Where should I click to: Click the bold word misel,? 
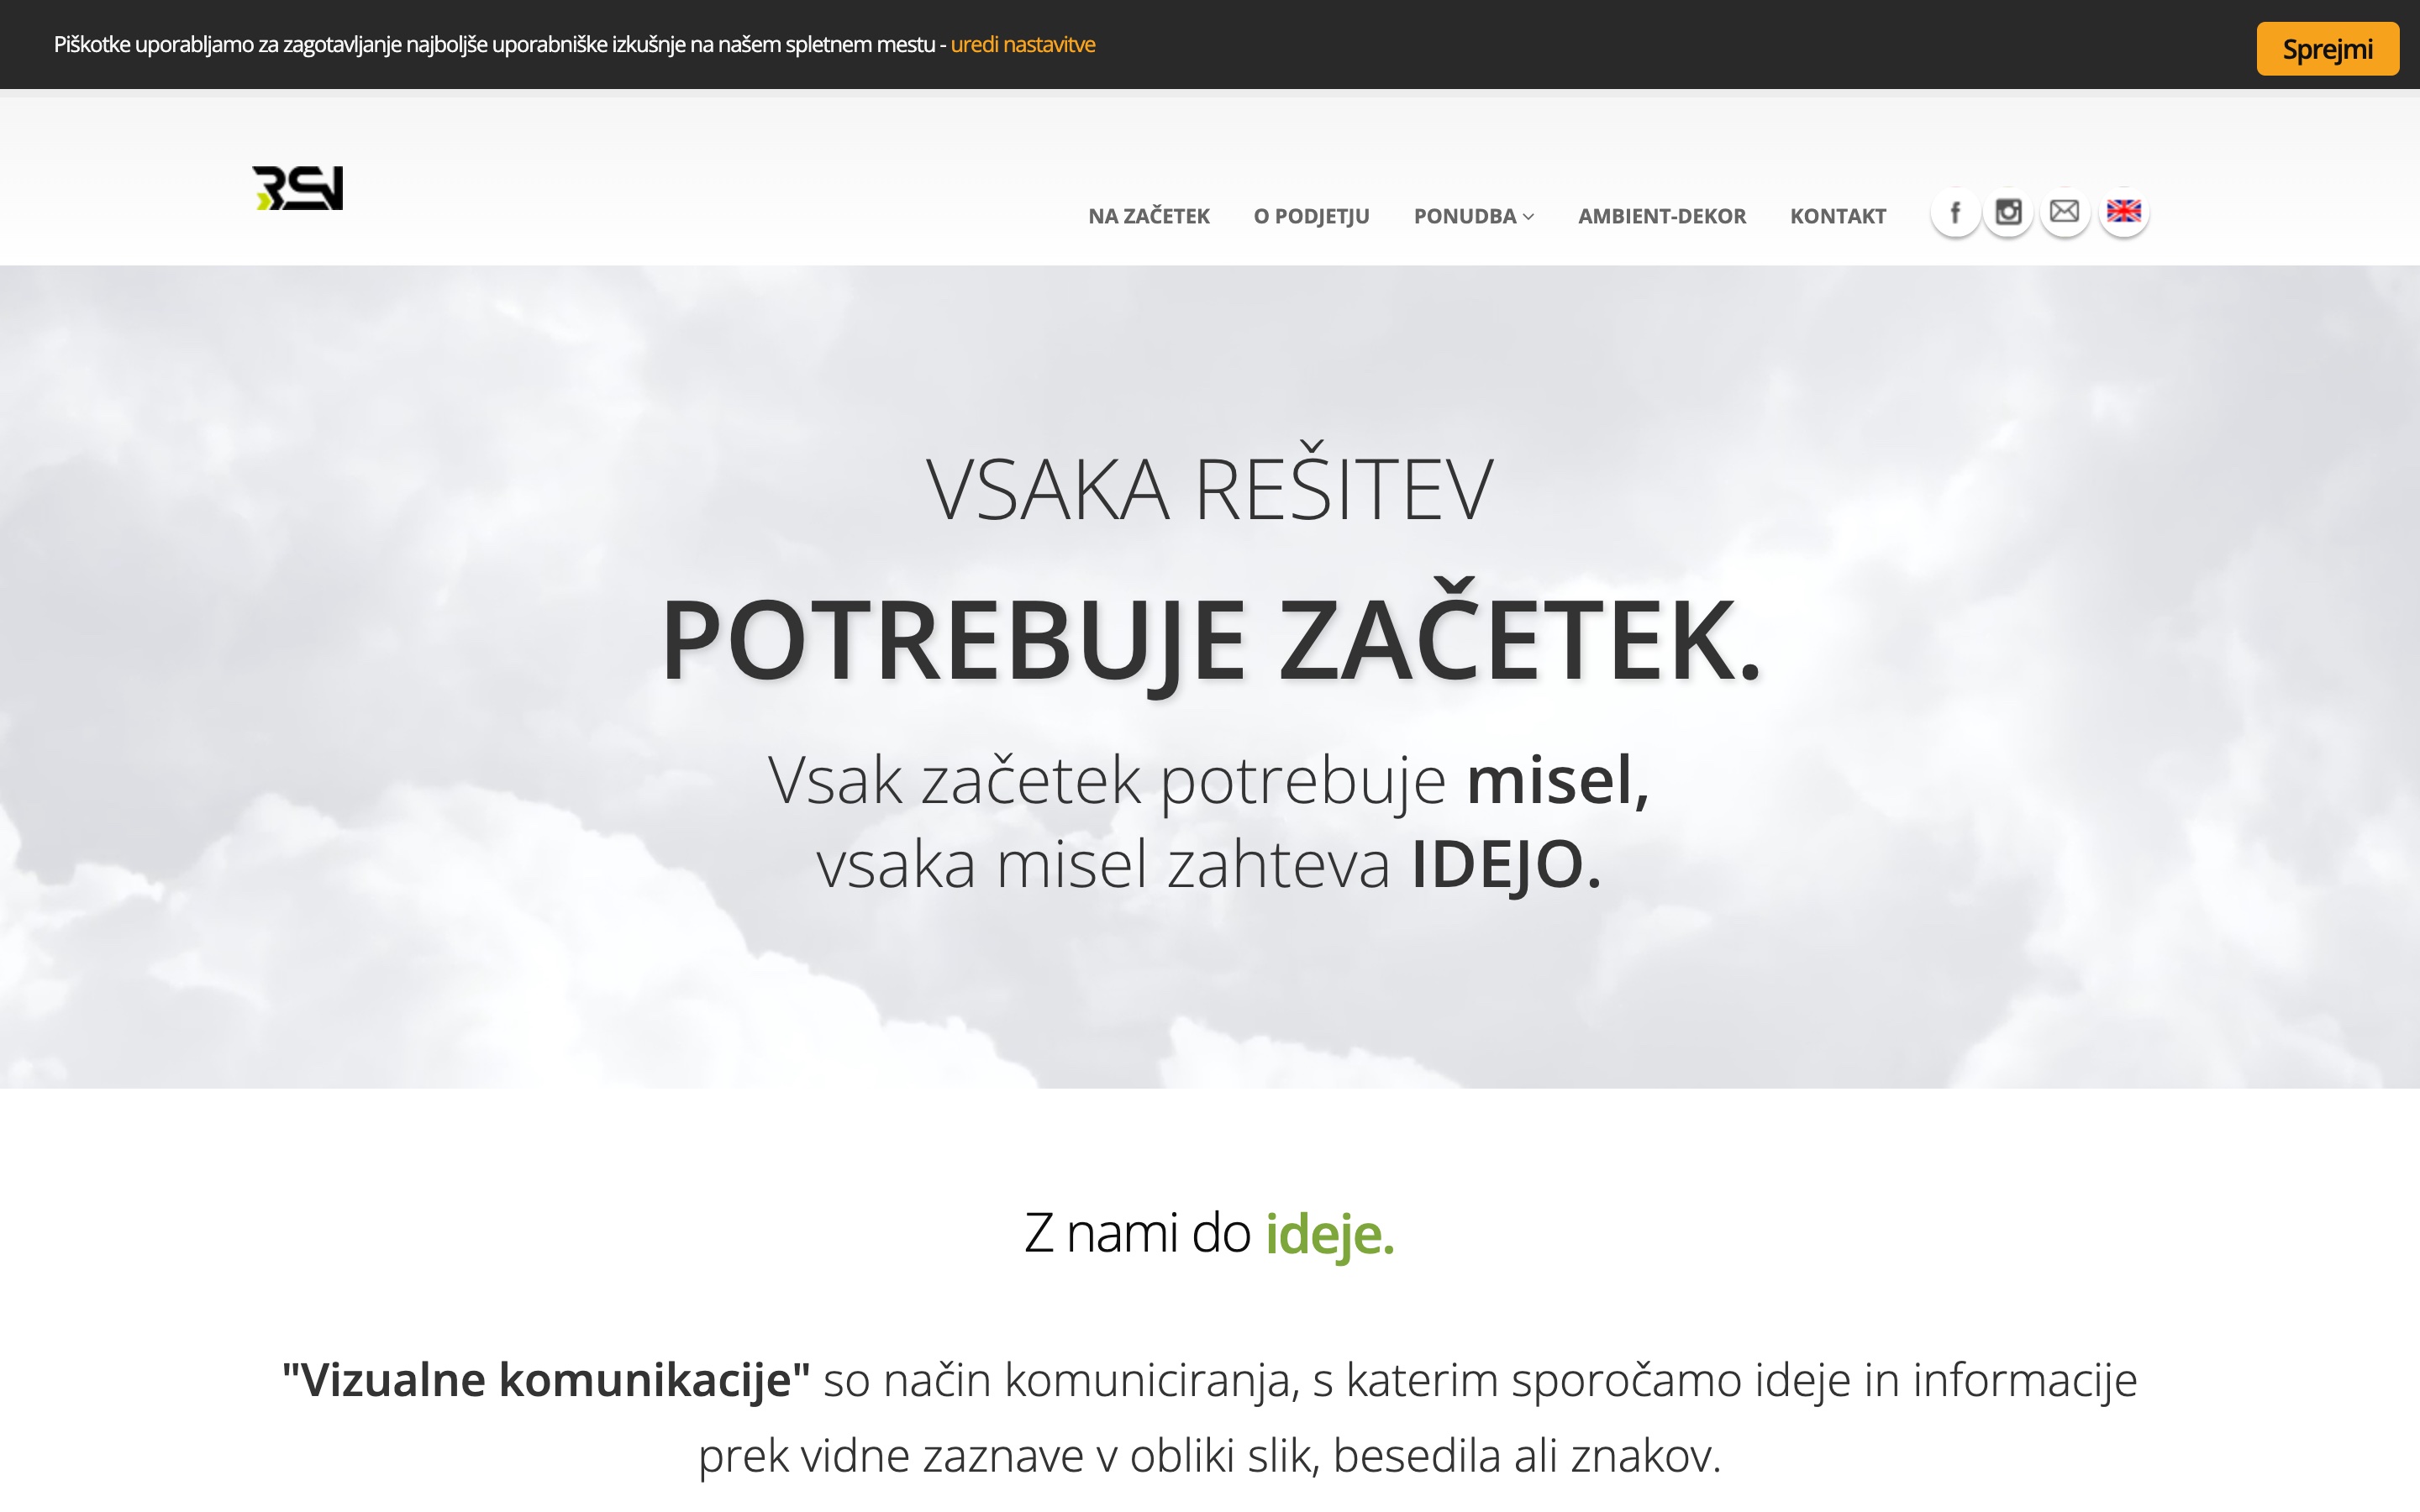click(x=1557, y=780)
